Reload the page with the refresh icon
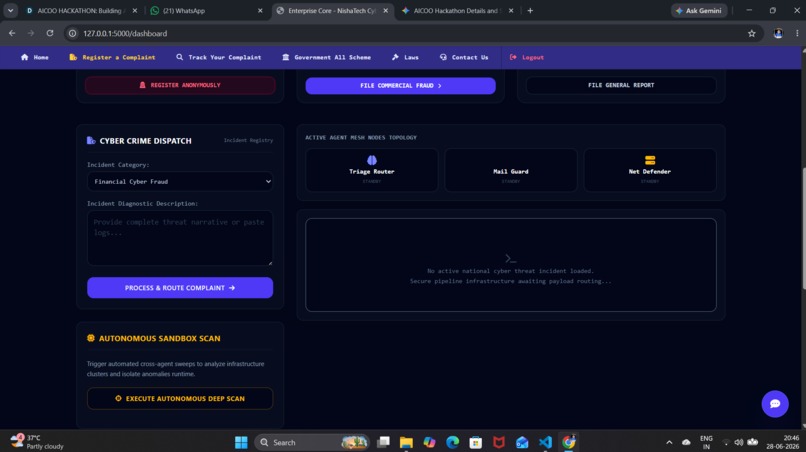 pos(50,33)
